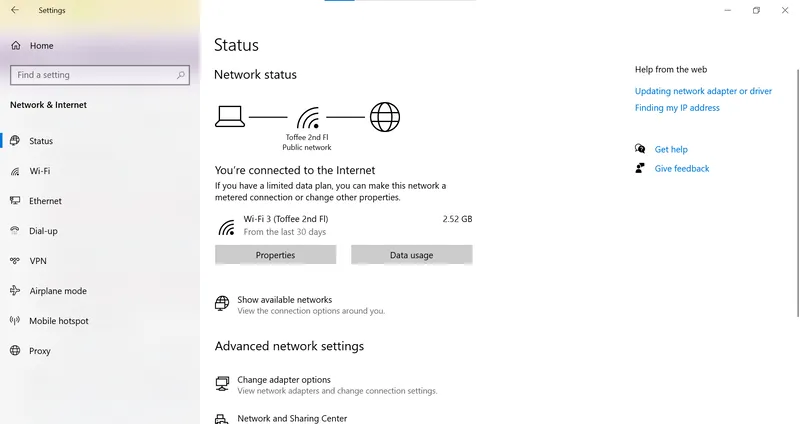
Task: Click the Get help chat icon
Action: (x=640, y=149)
